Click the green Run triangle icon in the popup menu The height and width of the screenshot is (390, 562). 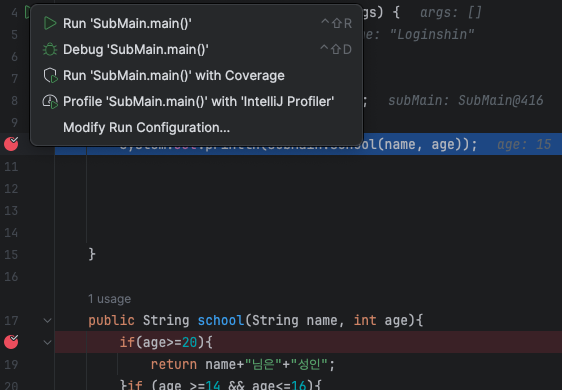[50, 23]
